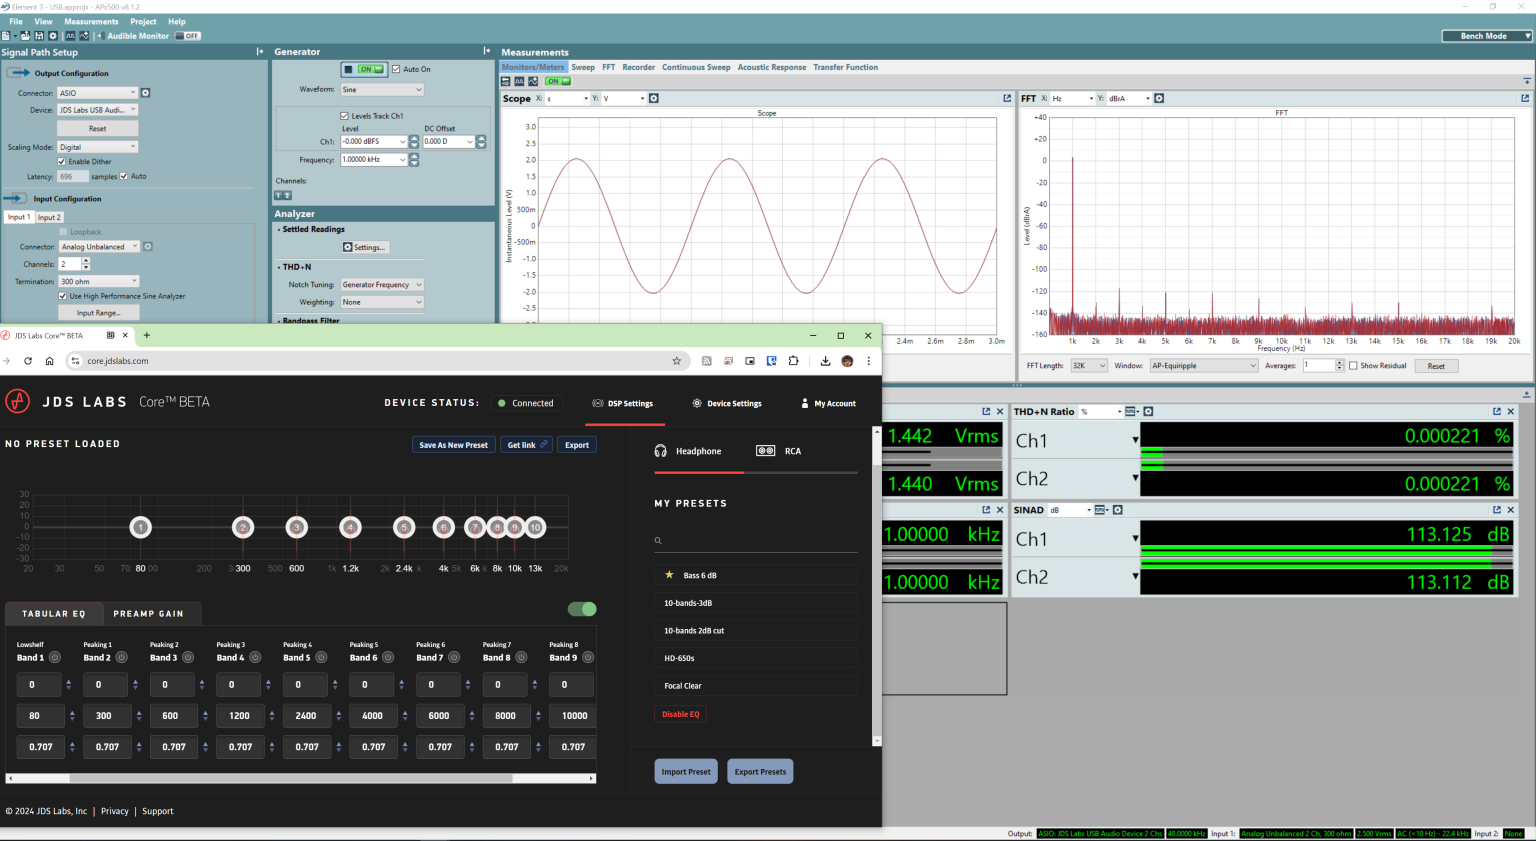The width and height of the screenshot is (1536, 841).
Task: Open the Notch Tuning dropdown
Action: coord(381,284)
